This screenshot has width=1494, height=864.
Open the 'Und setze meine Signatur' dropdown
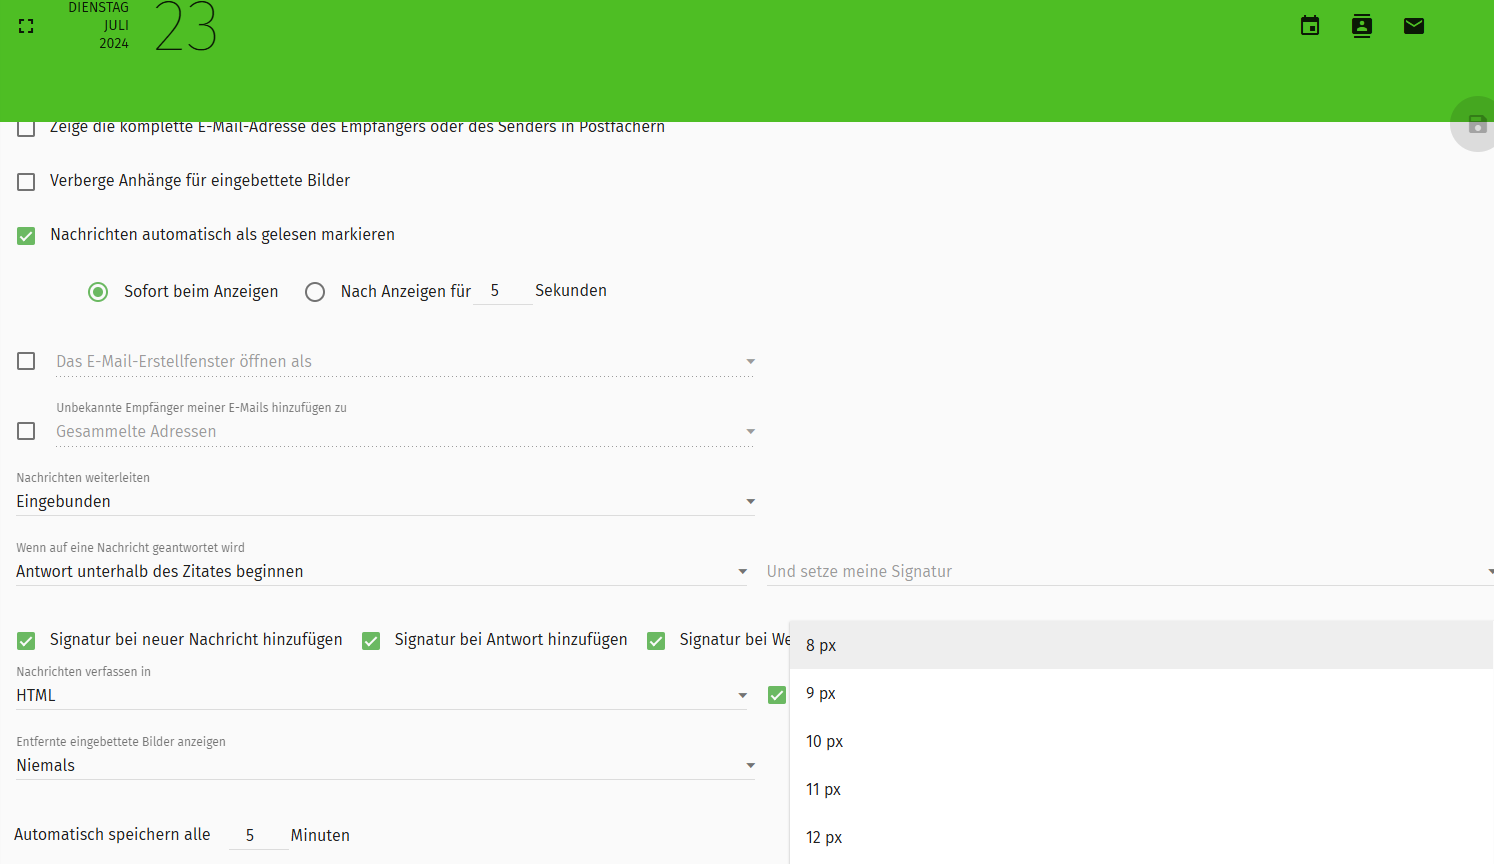pyautogui.click(x=1130, y=572)
